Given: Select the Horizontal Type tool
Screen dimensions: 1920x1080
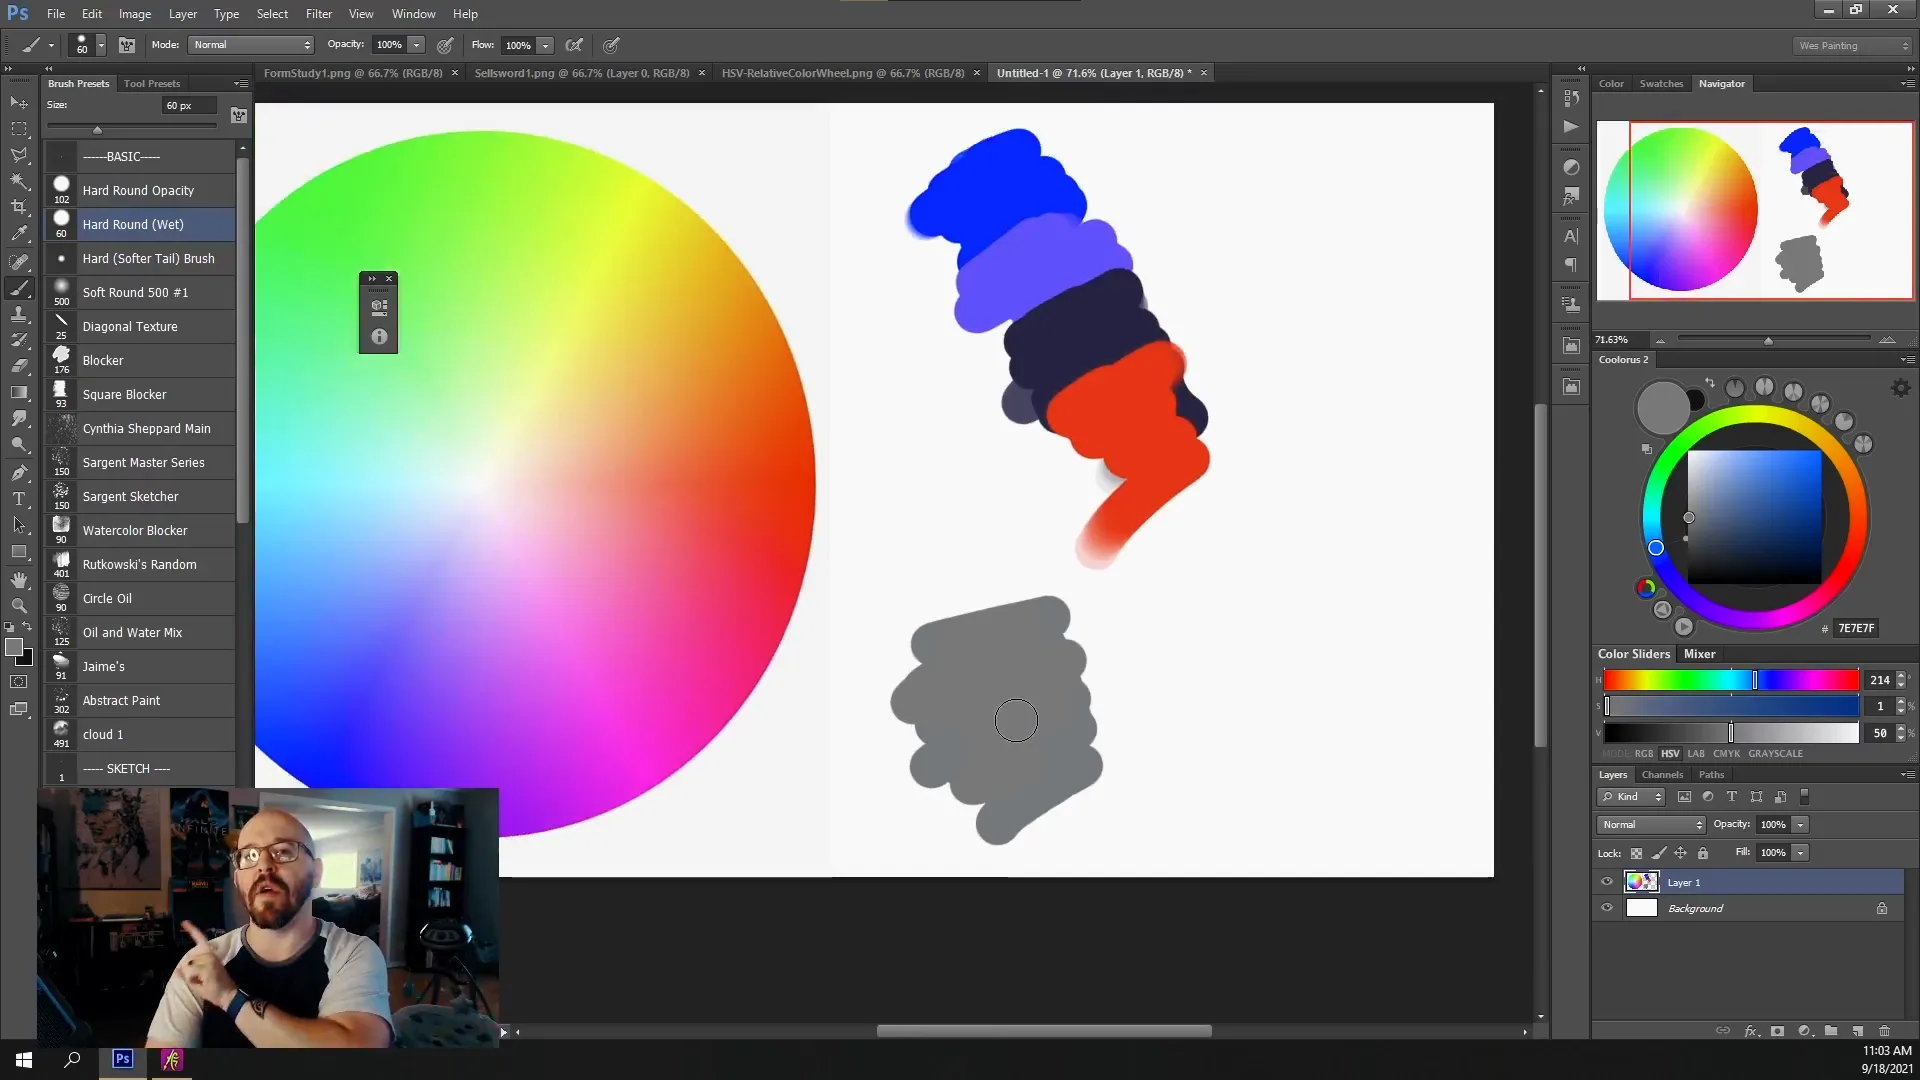Looking at the screenshot, I should [x=18, y=499].
